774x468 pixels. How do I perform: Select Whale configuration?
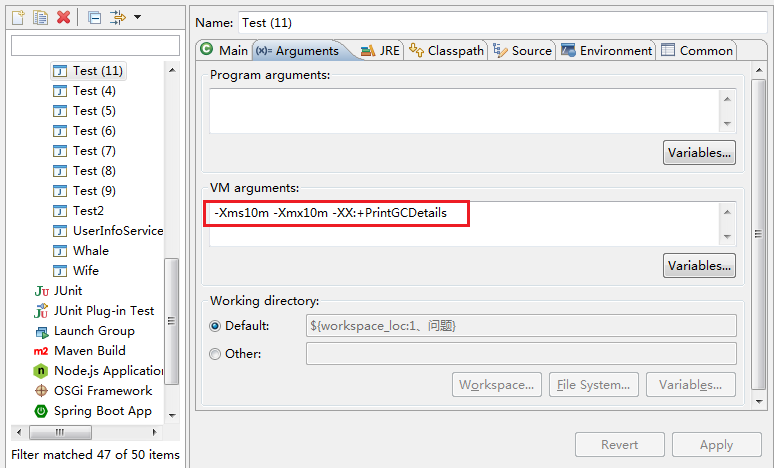click(x=81, y=251)
